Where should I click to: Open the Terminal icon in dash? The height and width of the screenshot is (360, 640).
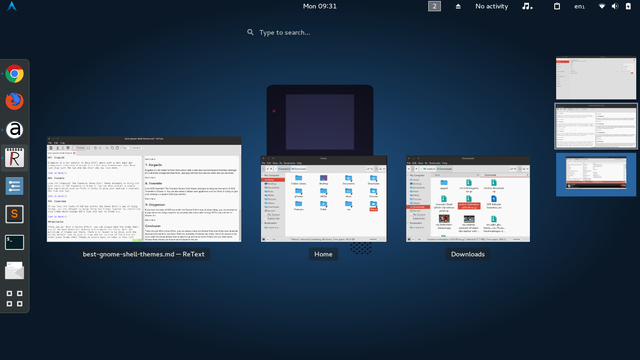[14, 242]
